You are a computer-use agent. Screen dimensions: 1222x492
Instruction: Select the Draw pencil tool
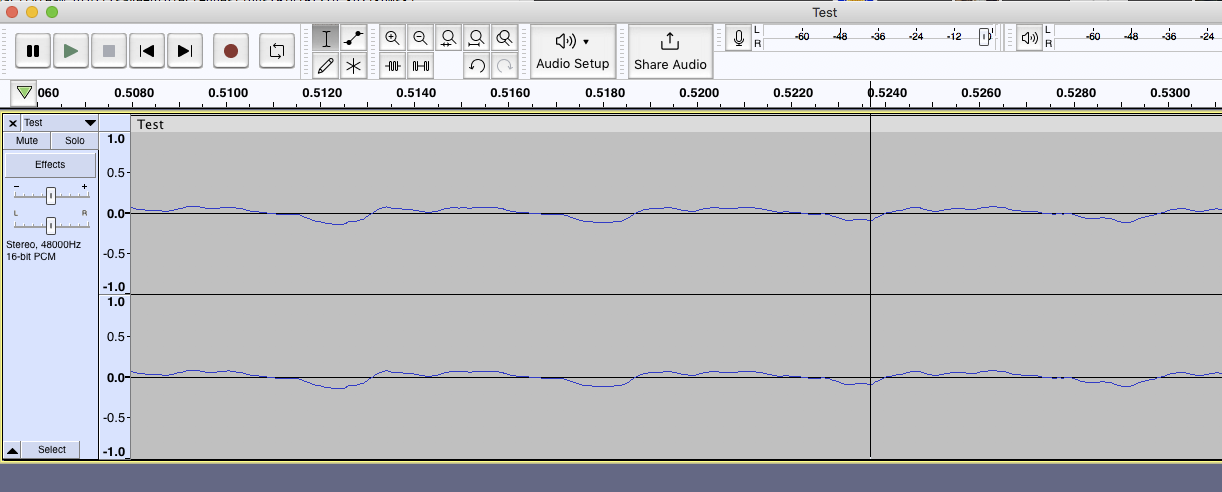325,66
